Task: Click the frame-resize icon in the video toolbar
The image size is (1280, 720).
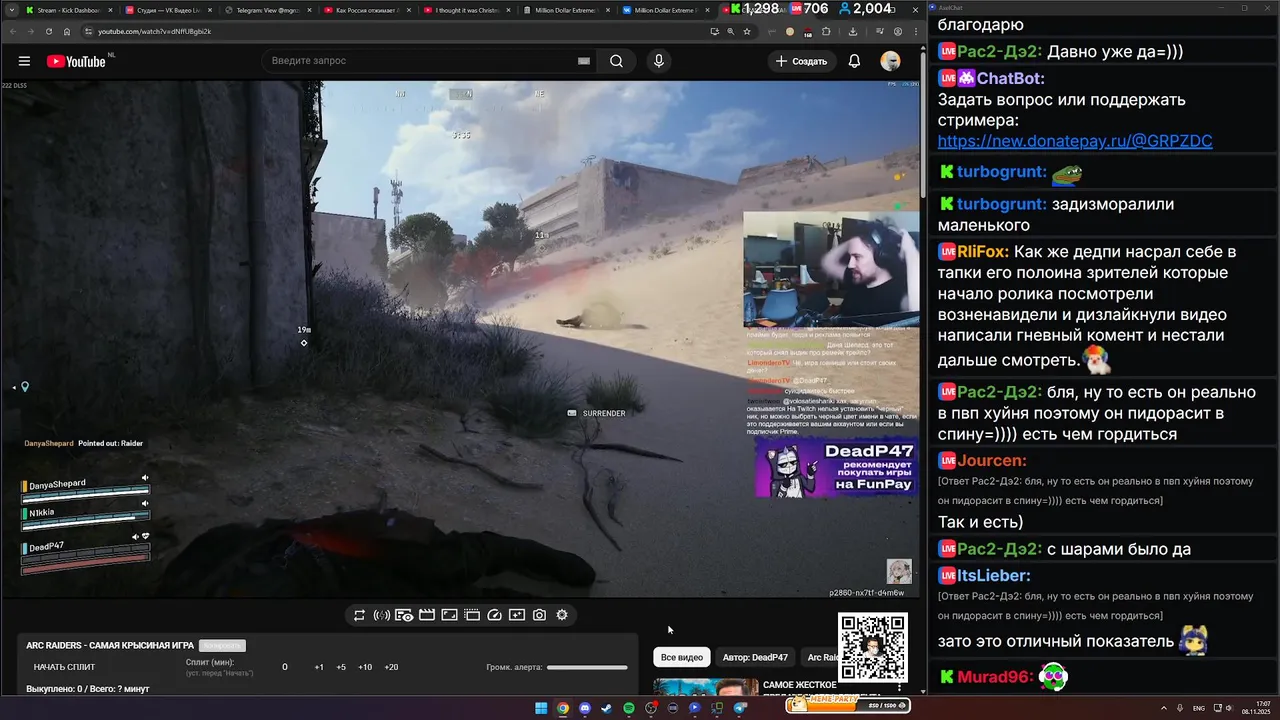Action: coord(450,615)
